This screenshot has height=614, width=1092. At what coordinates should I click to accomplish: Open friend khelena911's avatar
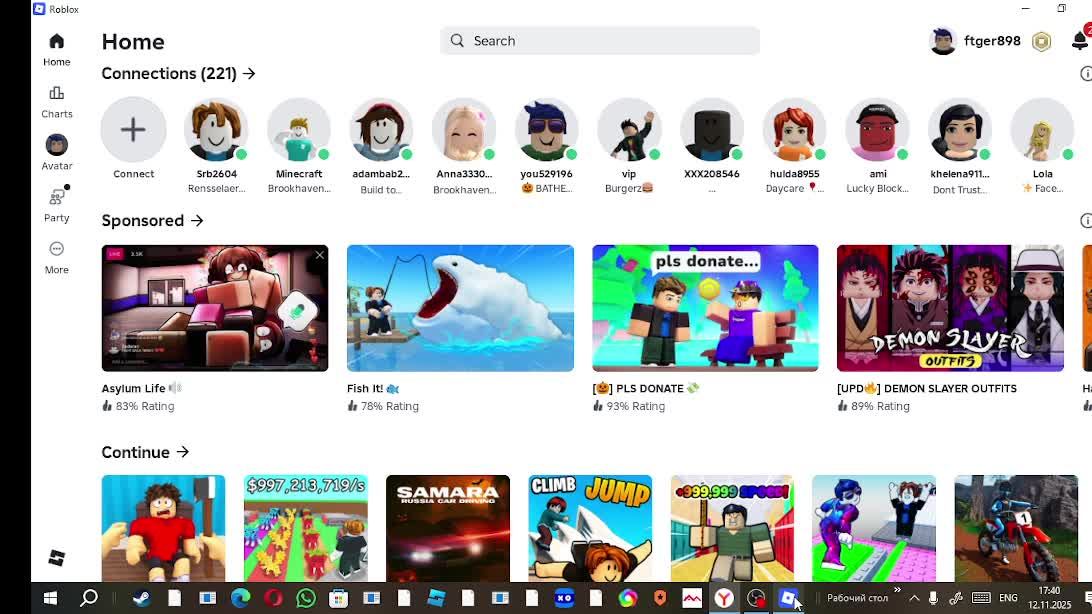[960, 130]
